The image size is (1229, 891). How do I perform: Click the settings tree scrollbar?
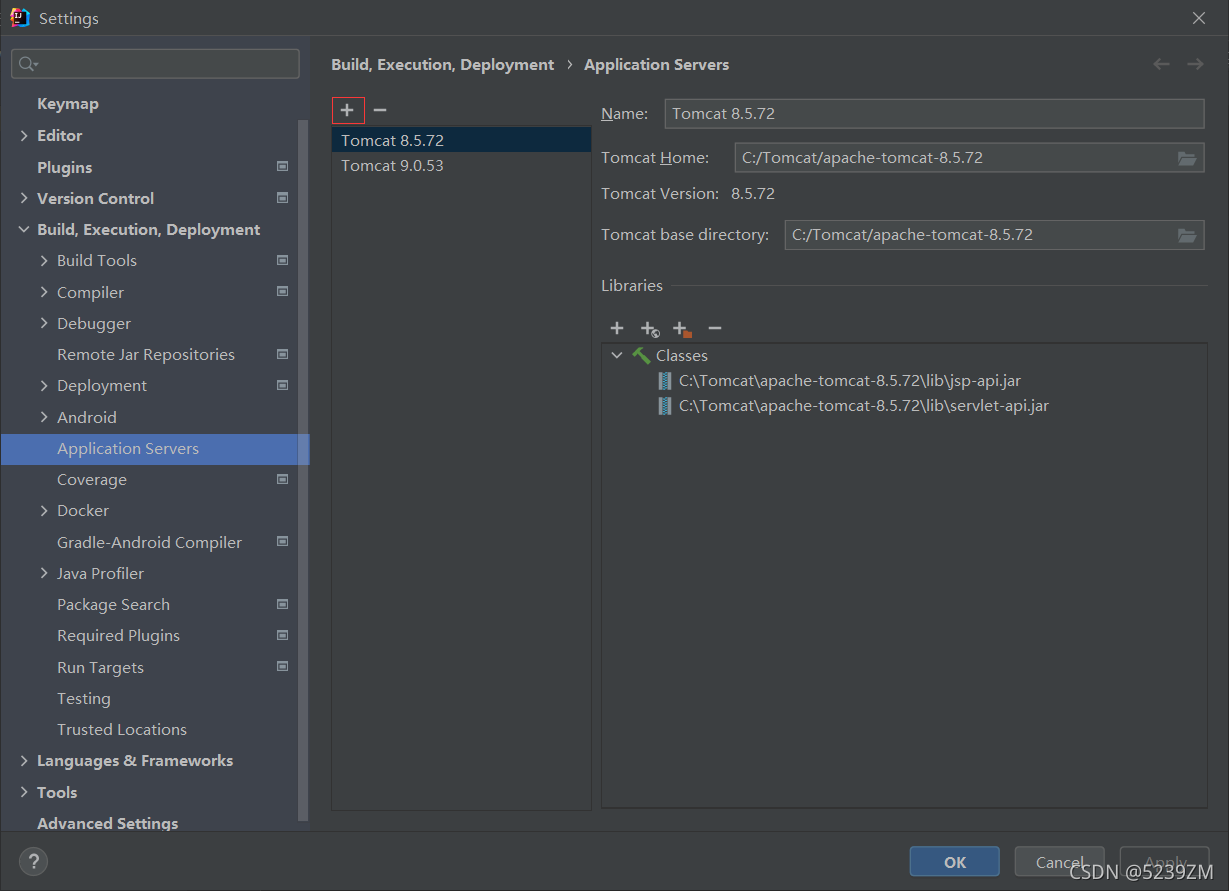pos(304,470)
